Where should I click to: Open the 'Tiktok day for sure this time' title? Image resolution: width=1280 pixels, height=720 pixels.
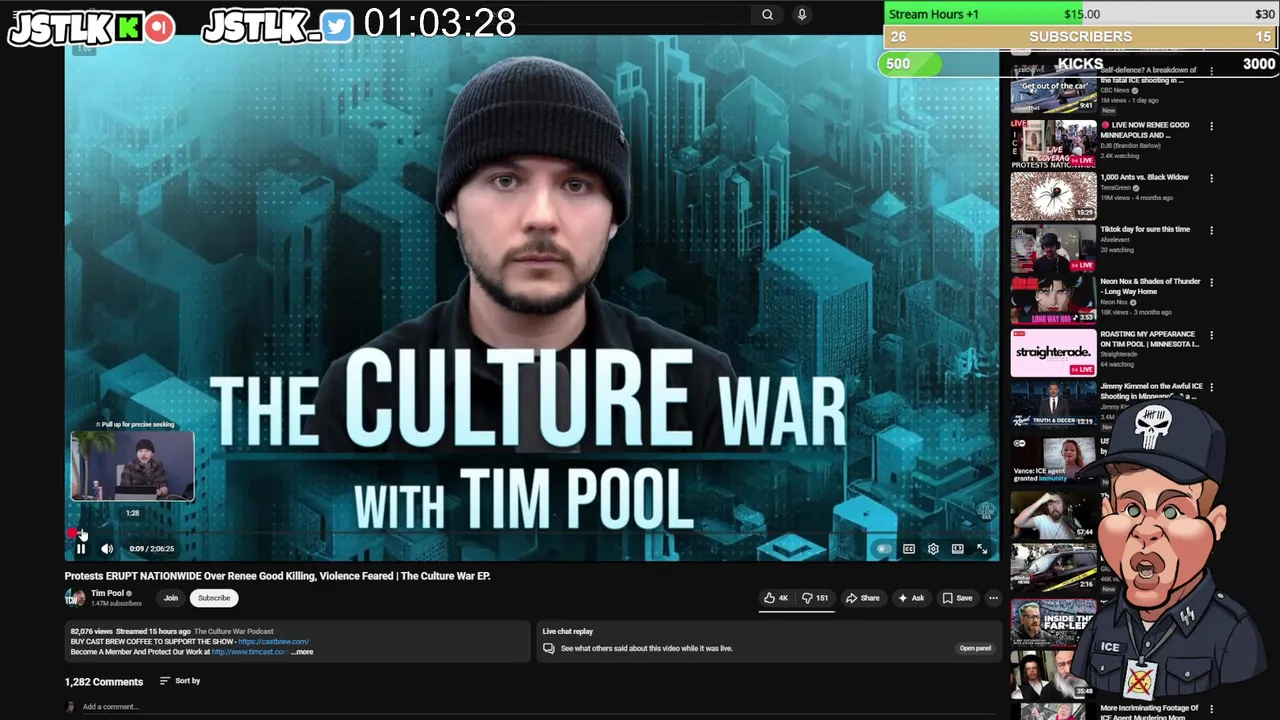point(1145,229)
